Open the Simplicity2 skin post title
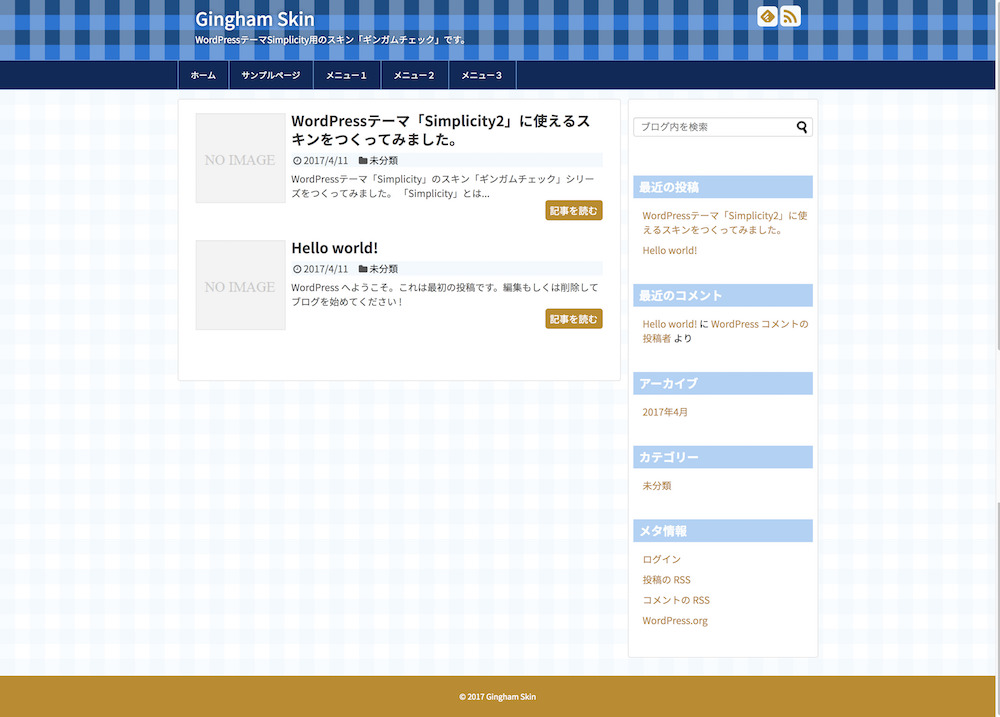 pyautogui.click(x=440, y=130)
